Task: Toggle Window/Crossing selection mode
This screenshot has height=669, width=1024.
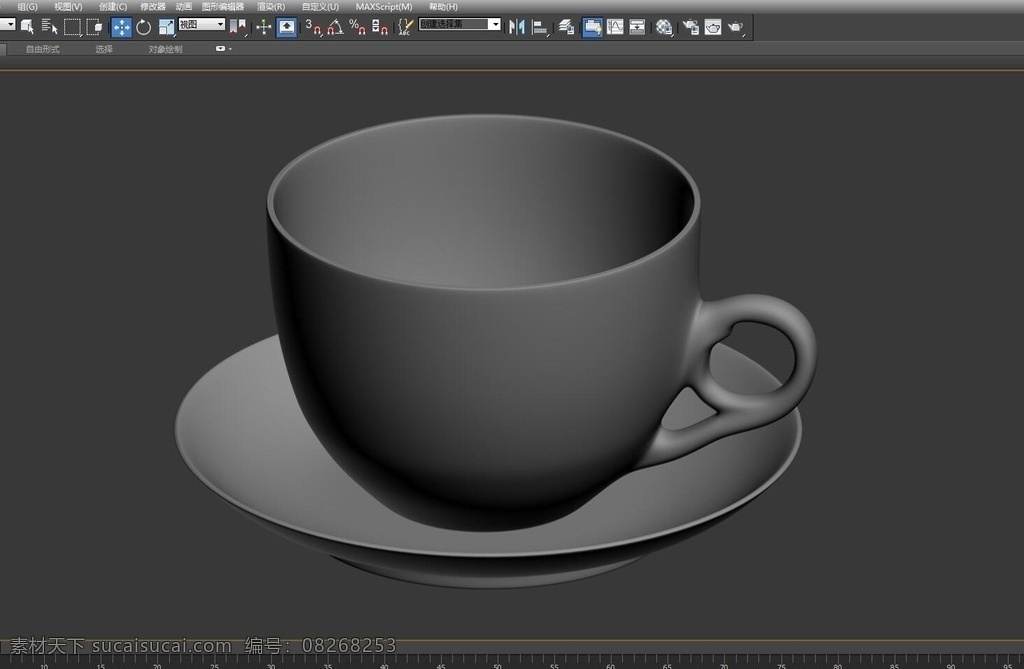Action: pyautogui.click(x=95, y=27)
